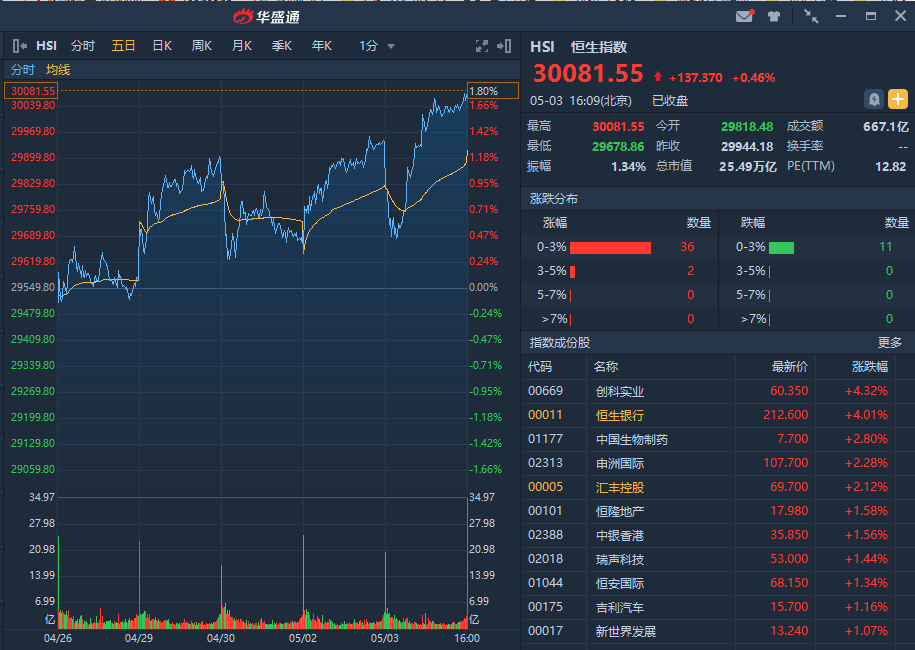Screen dimensions: 915x650
Task: Switch to 日K chart tab
Action: click(x=162, y=46)
